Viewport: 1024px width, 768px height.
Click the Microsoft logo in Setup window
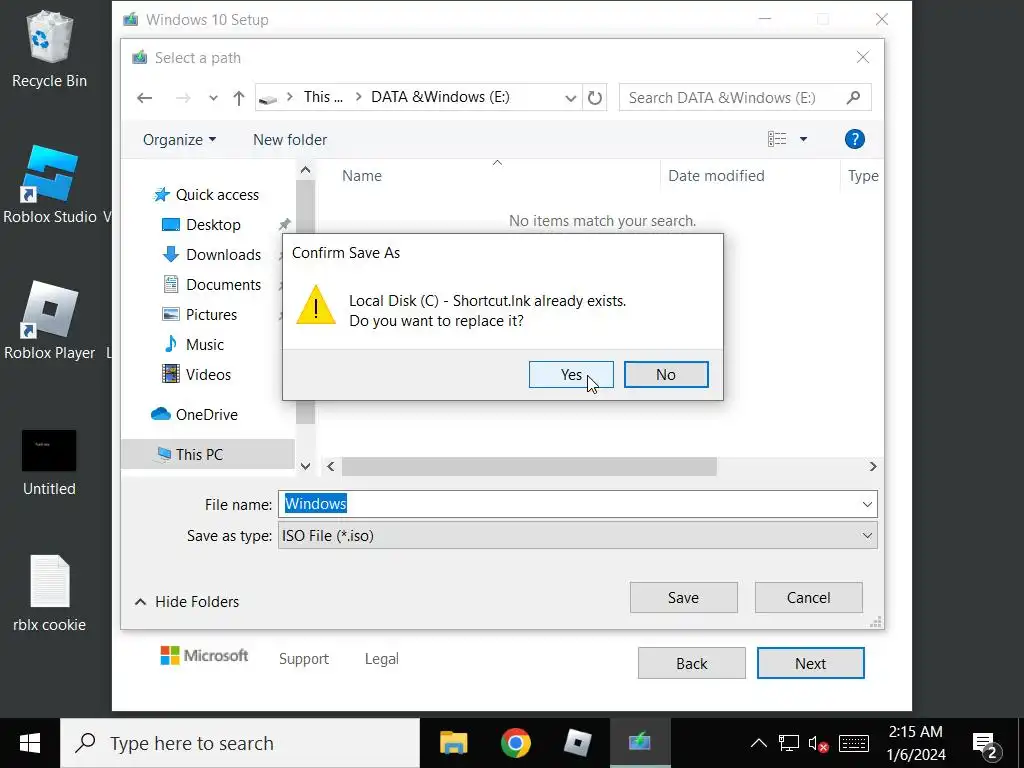point(204,656)
